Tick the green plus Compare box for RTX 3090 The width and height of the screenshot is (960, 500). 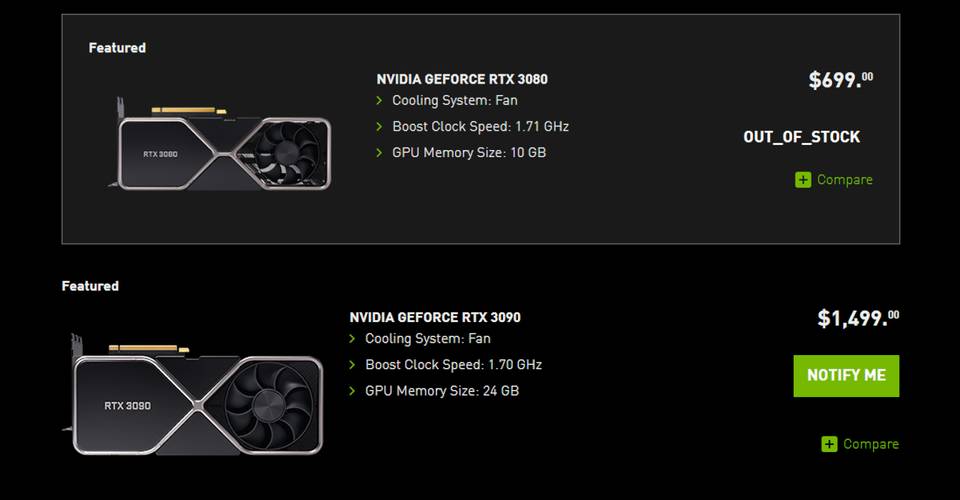(x=829, y=444)
